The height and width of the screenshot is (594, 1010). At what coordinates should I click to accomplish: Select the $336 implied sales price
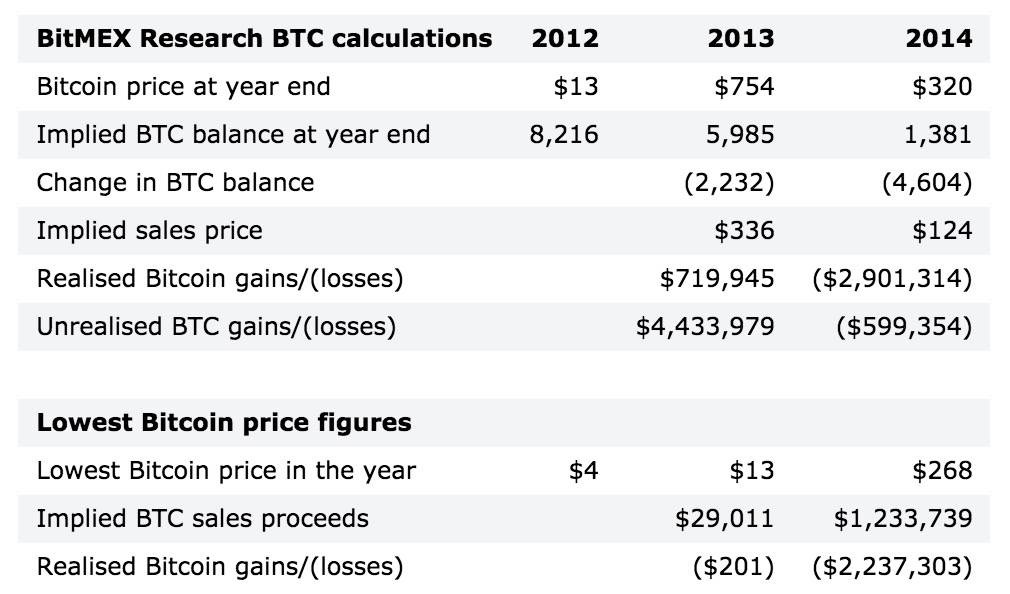point(744,231)
